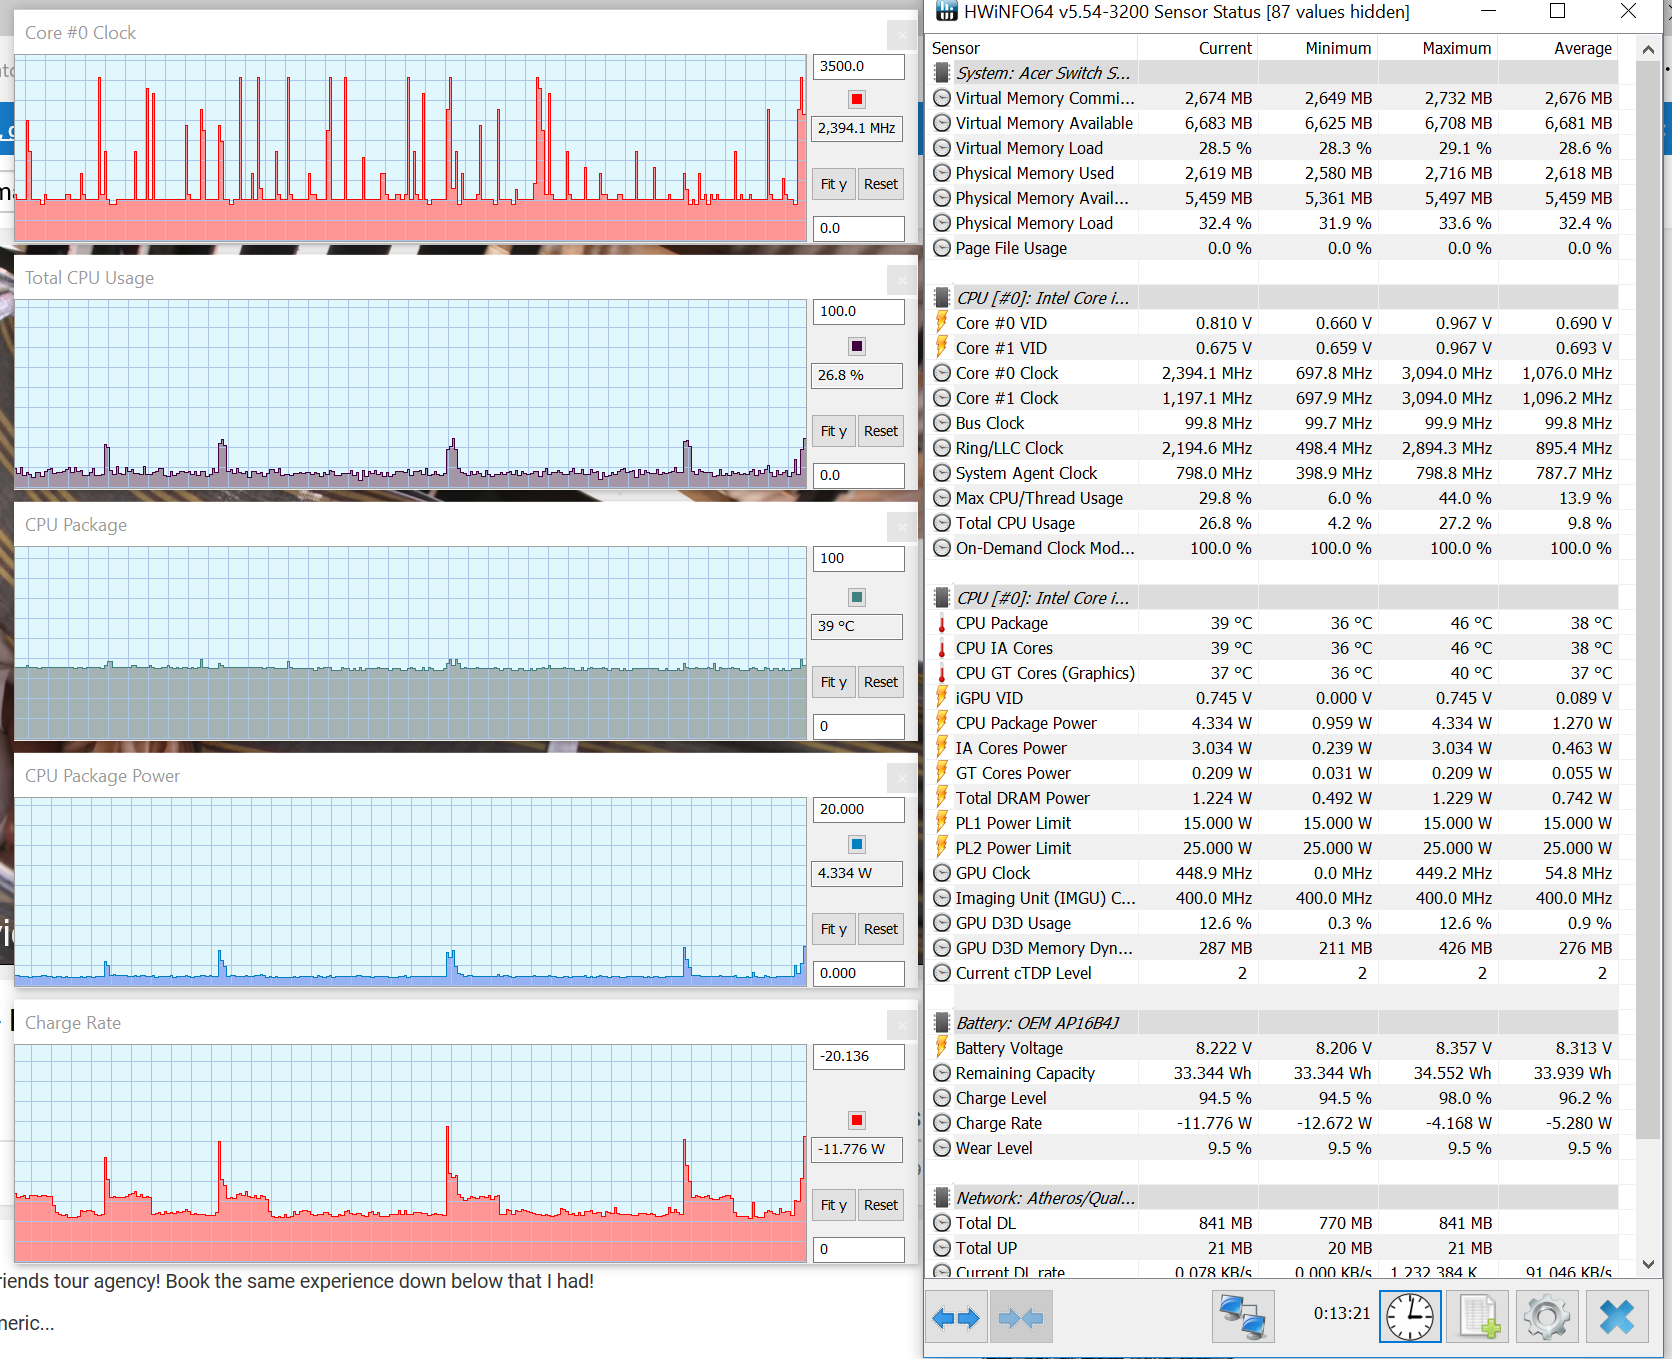This screenshot has width=1672, height=1359.
Task: Select the Ring/LLC Clock sensor row
Action: 1274,448
